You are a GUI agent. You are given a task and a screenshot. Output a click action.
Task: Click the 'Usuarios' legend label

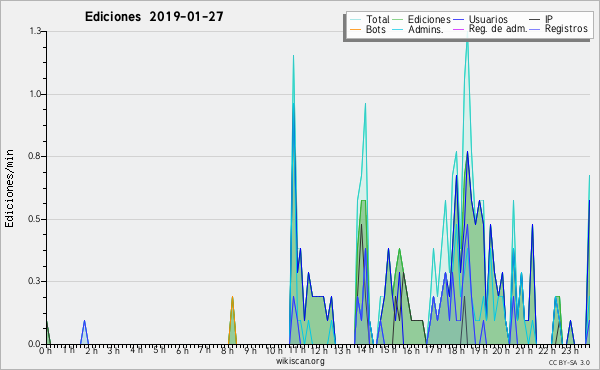488,19
